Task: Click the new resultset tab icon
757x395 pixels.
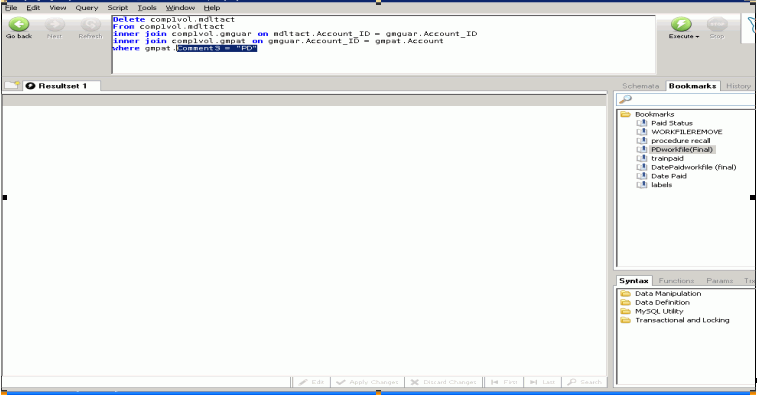Action: point(12,85)
